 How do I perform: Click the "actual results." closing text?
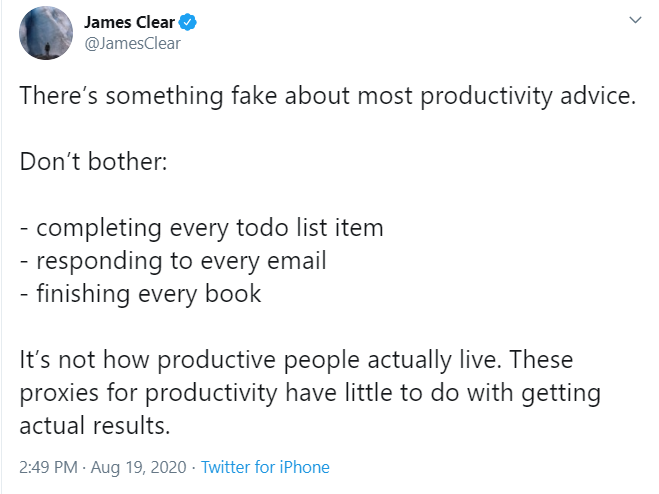pos(95,425)
